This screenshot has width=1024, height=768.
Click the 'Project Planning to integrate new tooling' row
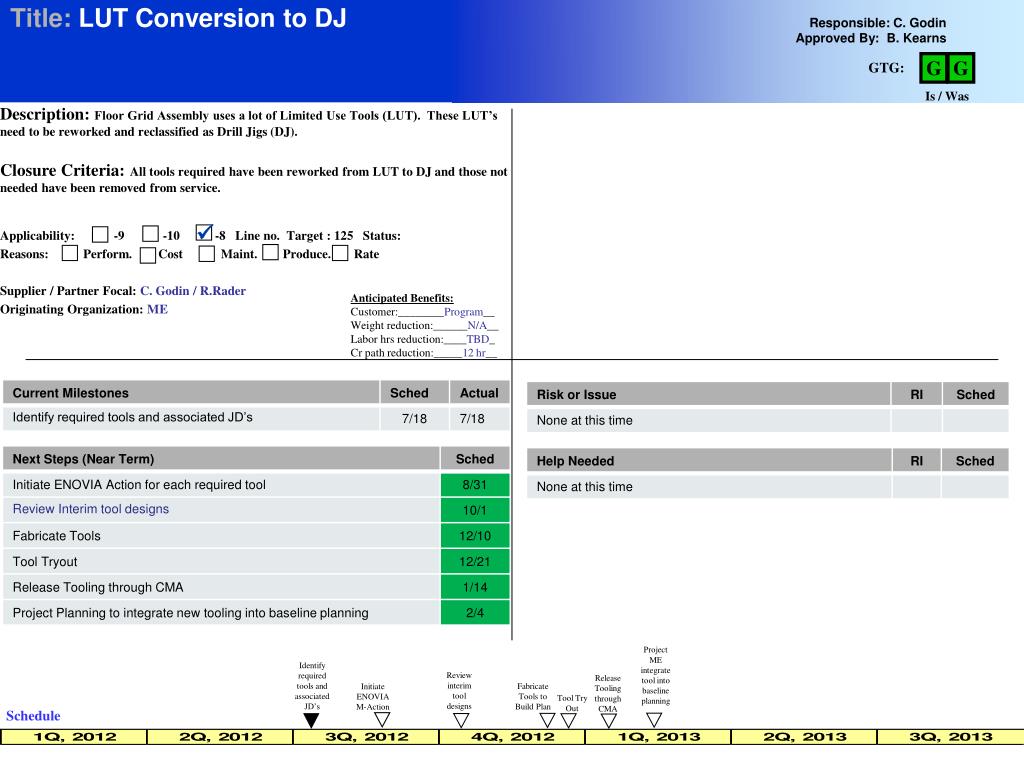pyautogui.click(x=221, y=613)
